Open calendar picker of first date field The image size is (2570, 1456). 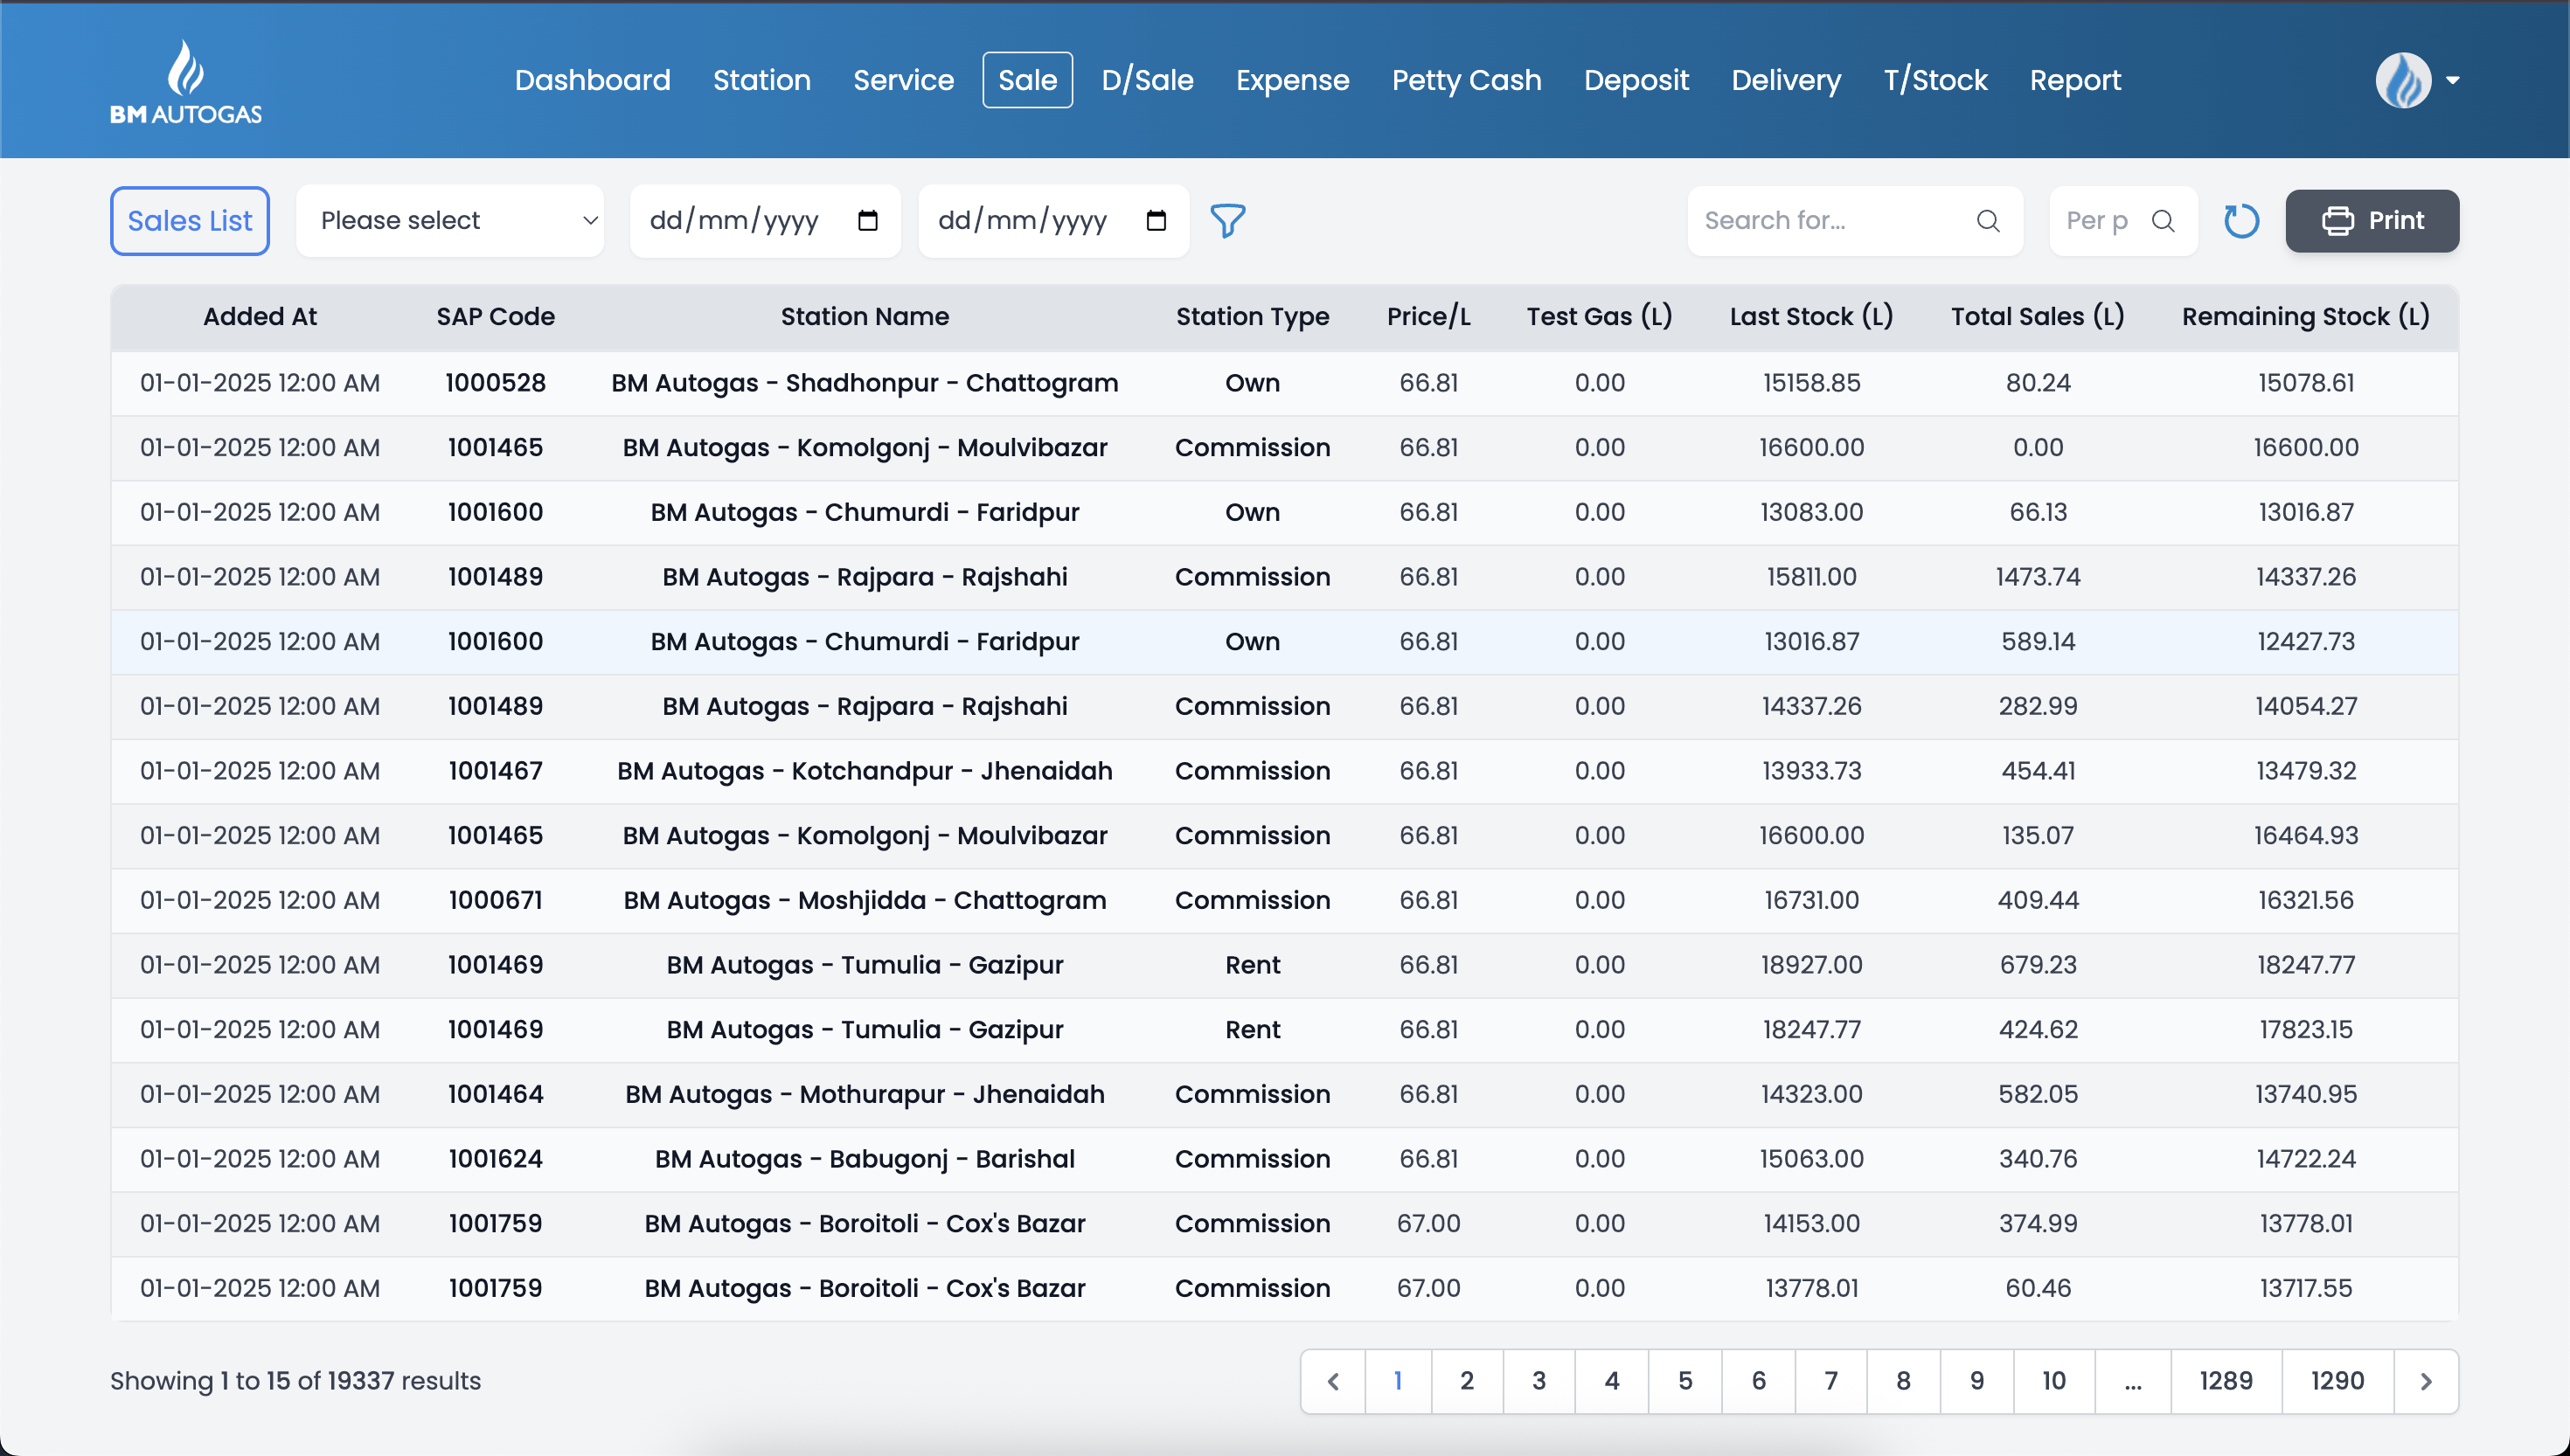click(x=868, y=220)
